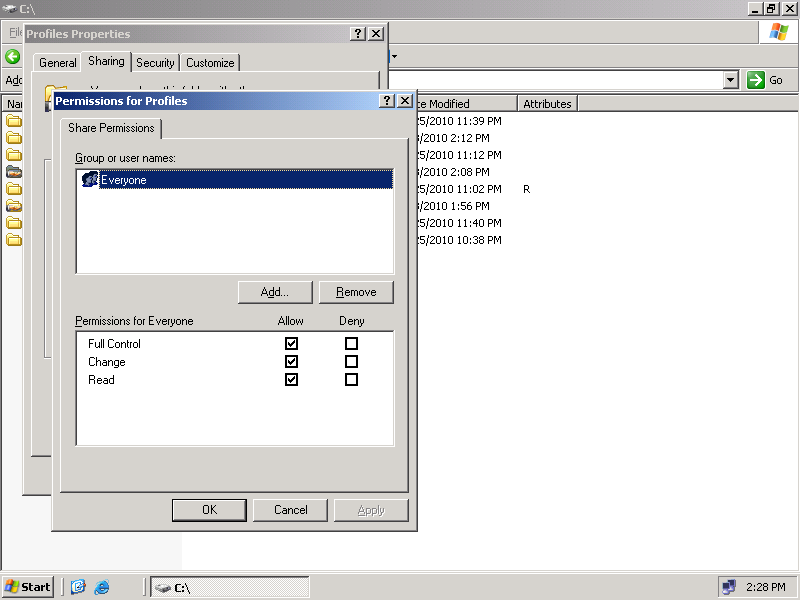Open the toolbar options dropdown arrow

[x=394, y=56]
